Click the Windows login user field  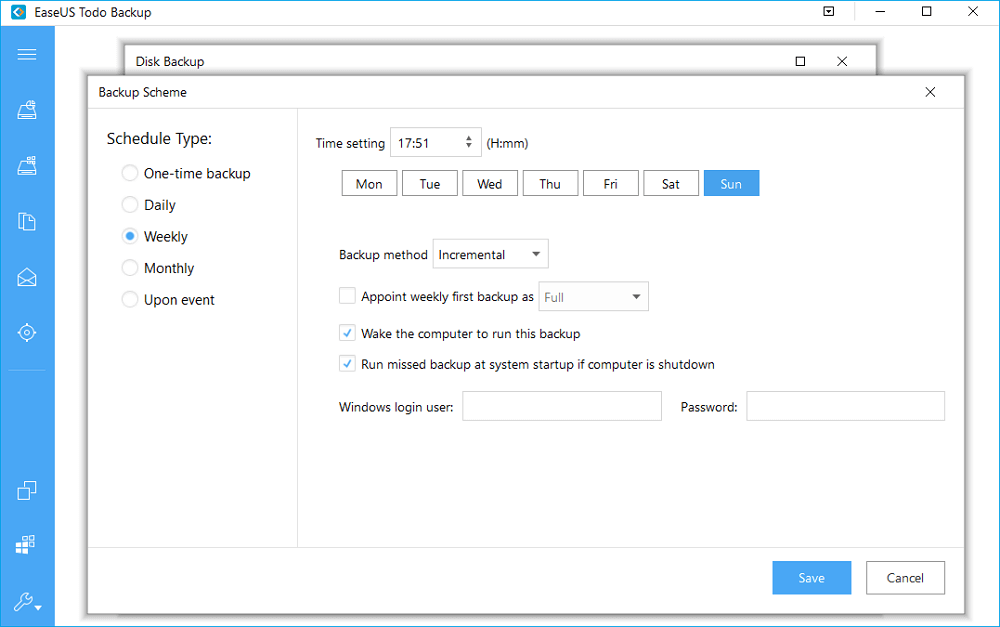pos(562,406)
